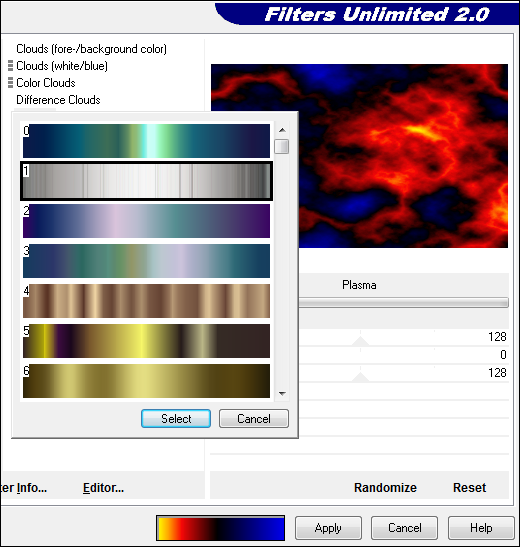
Task: Apply the Plasma filter
Action: 328,528
